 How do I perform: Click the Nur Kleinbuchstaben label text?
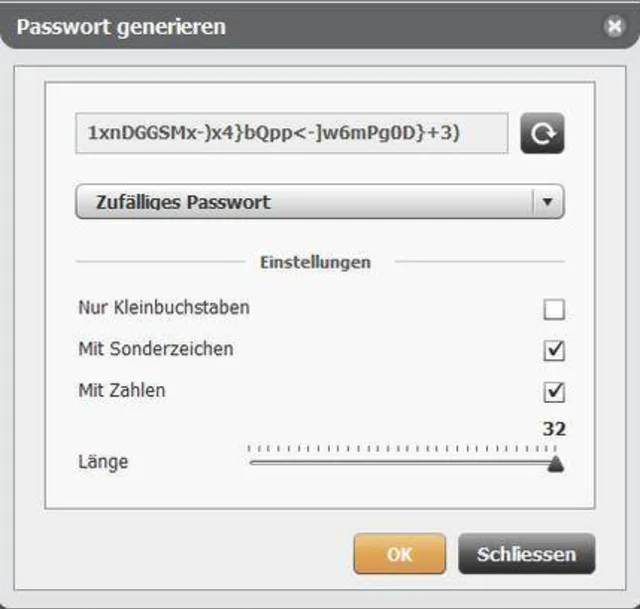164,308
